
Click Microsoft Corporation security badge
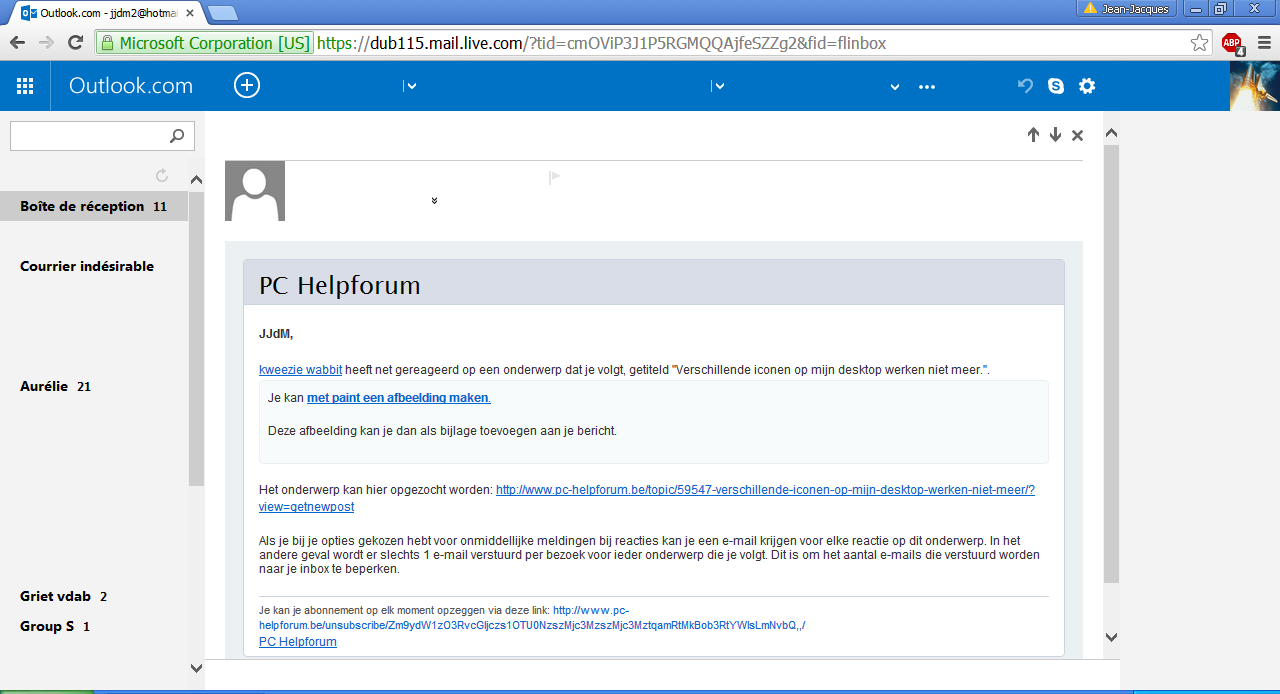(205, 43)
